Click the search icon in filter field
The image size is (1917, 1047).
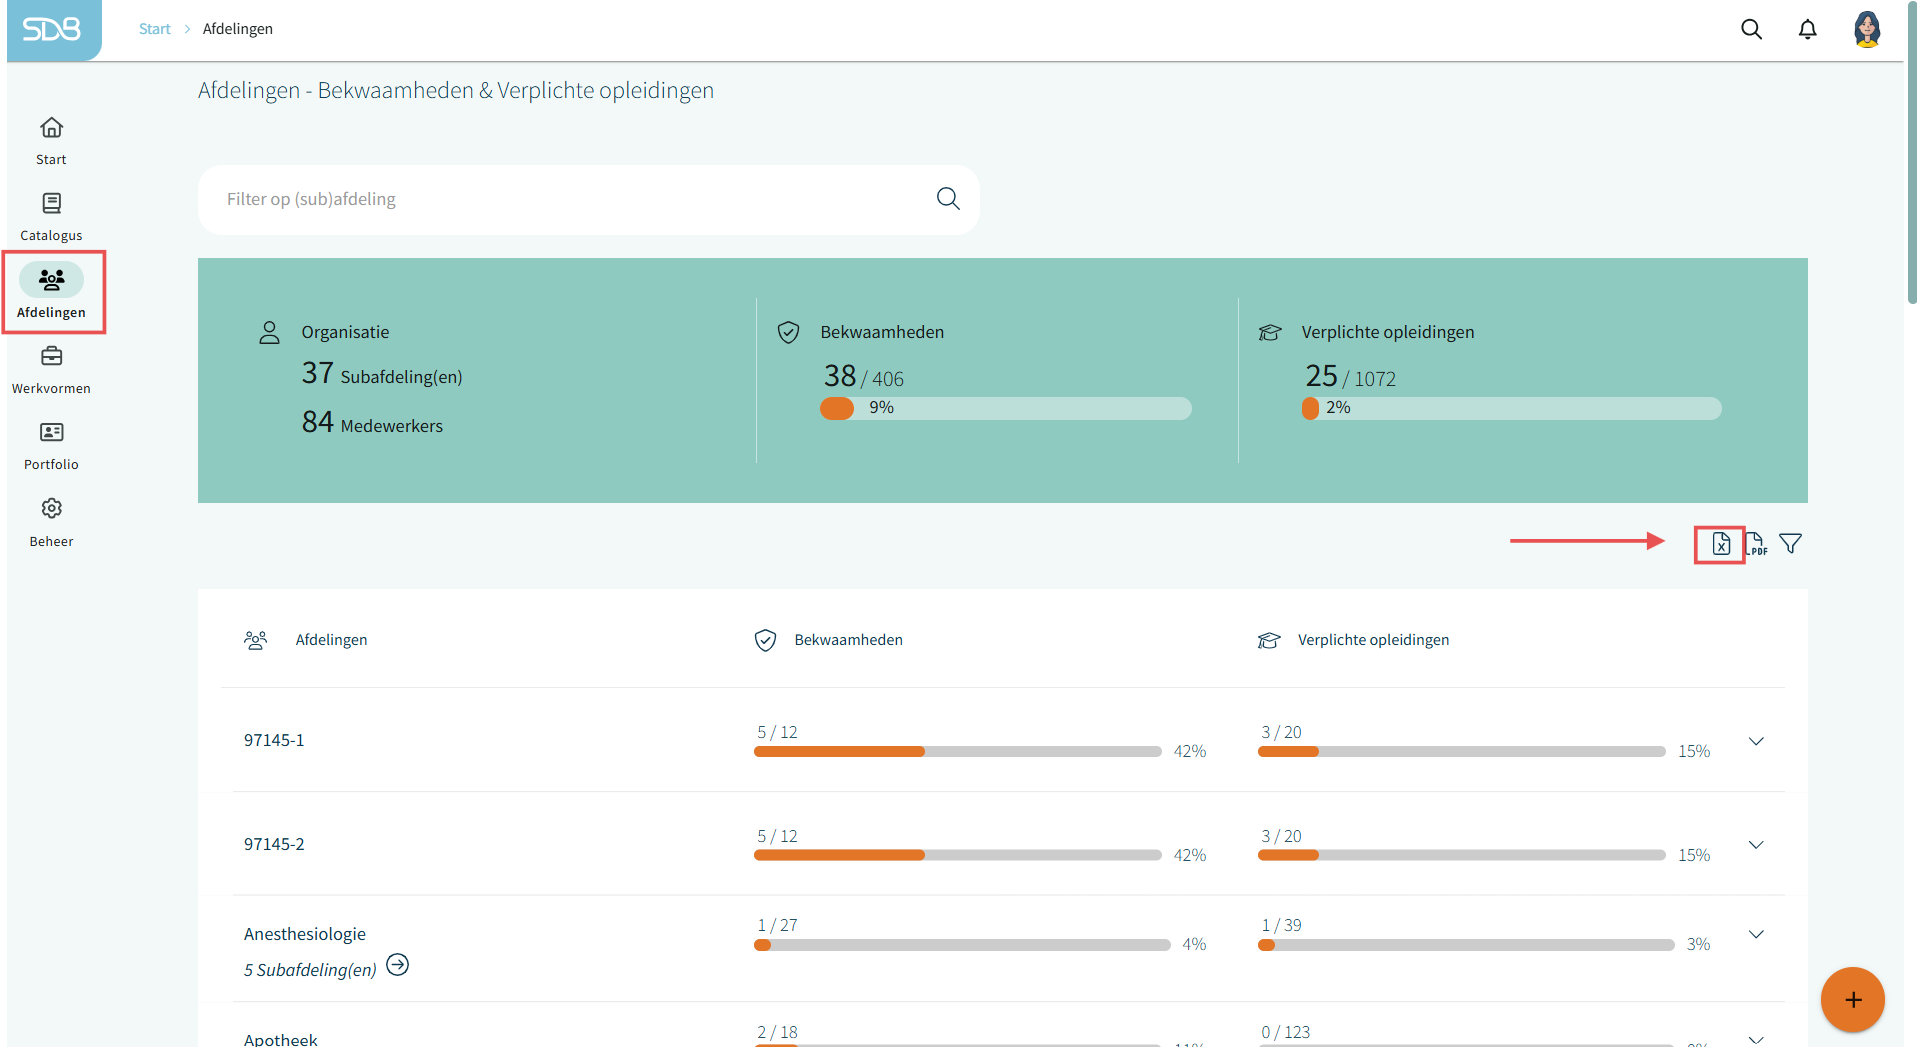tap(948, 199)
